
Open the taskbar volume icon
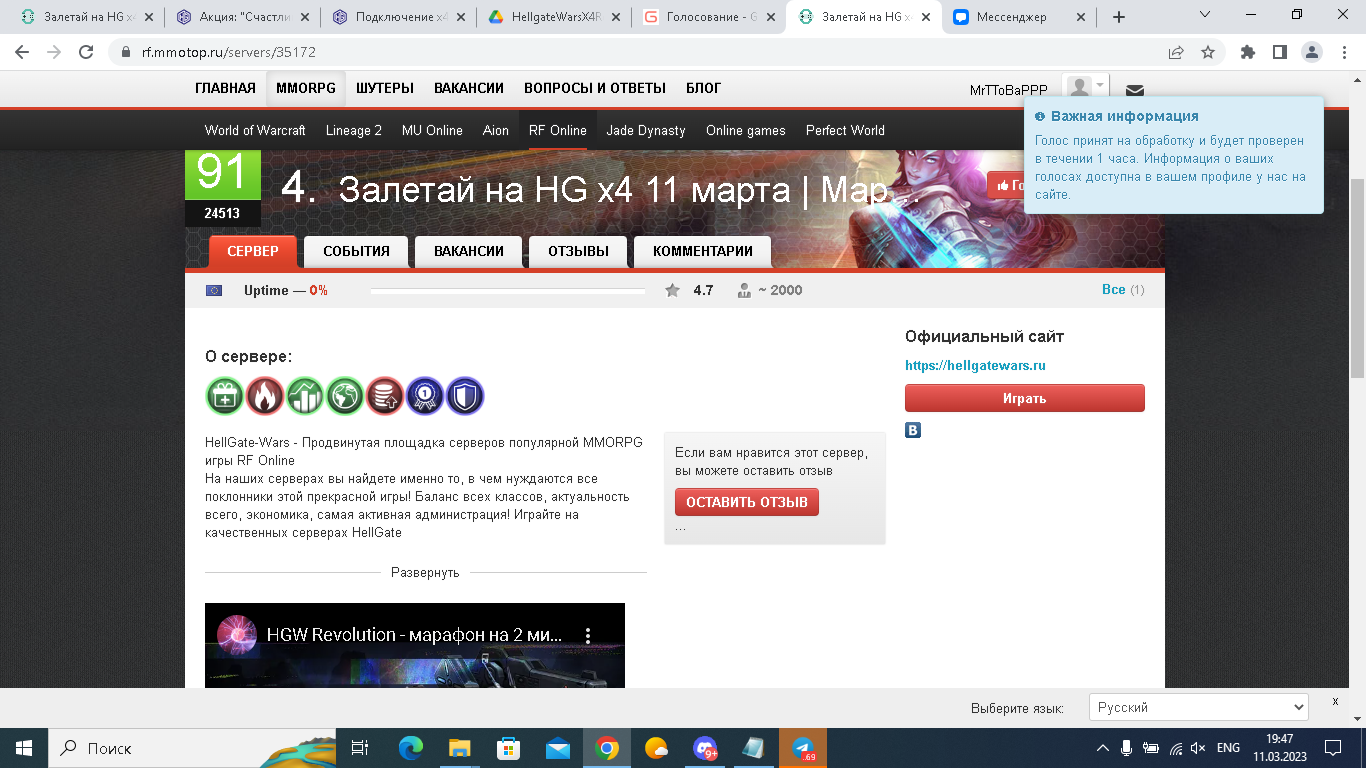(1199, 748)
